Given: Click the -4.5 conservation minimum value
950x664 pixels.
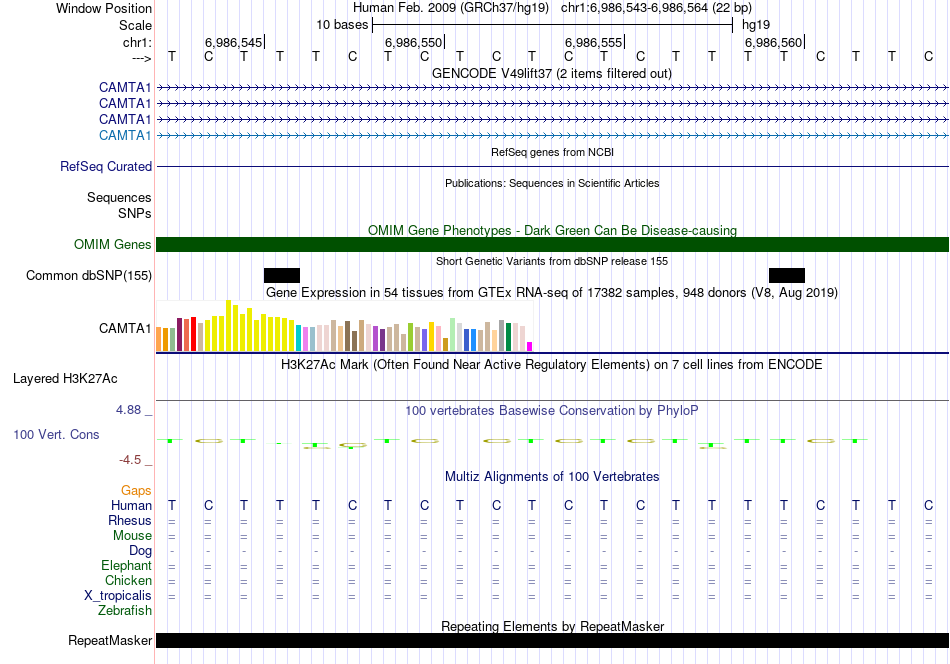Looking at the screenshot, I should point(130,460).
